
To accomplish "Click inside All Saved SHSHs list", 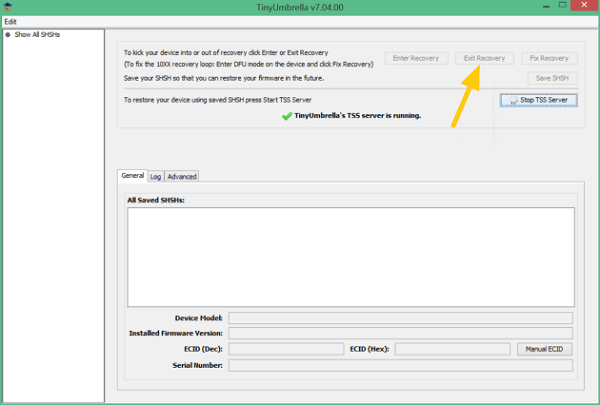I will (351, 257).
